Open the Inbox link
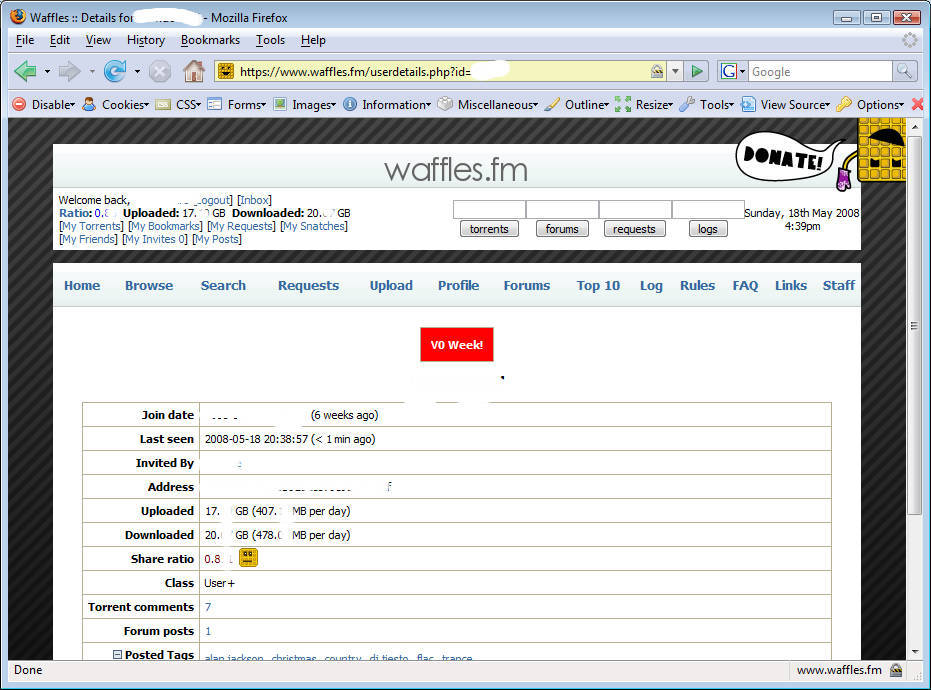 [254, 200]
